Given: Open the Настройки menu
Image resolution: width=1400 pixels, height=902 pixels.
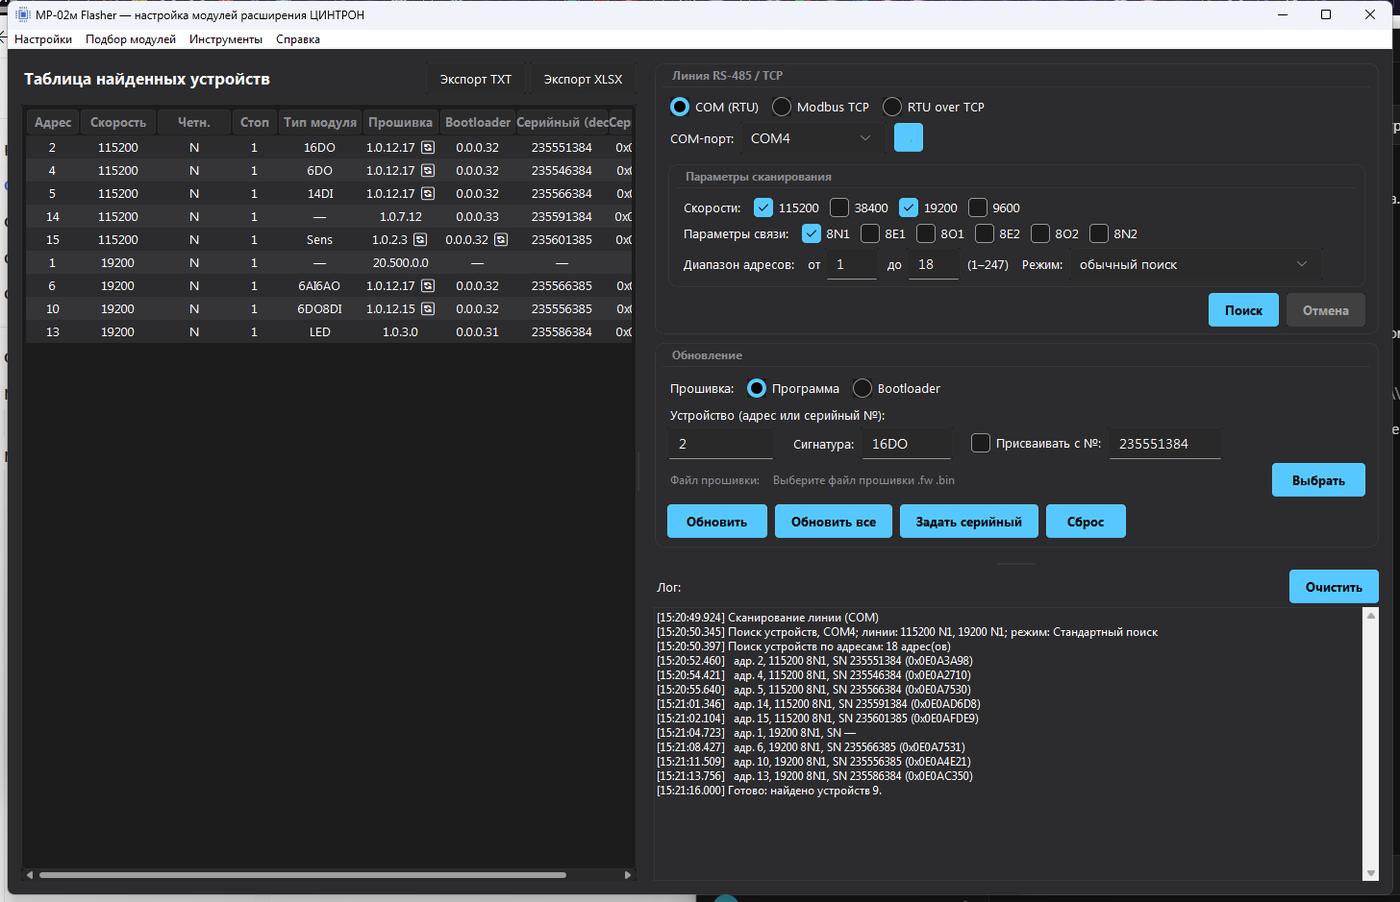Looking at the screenshot, I should (43, 39).
